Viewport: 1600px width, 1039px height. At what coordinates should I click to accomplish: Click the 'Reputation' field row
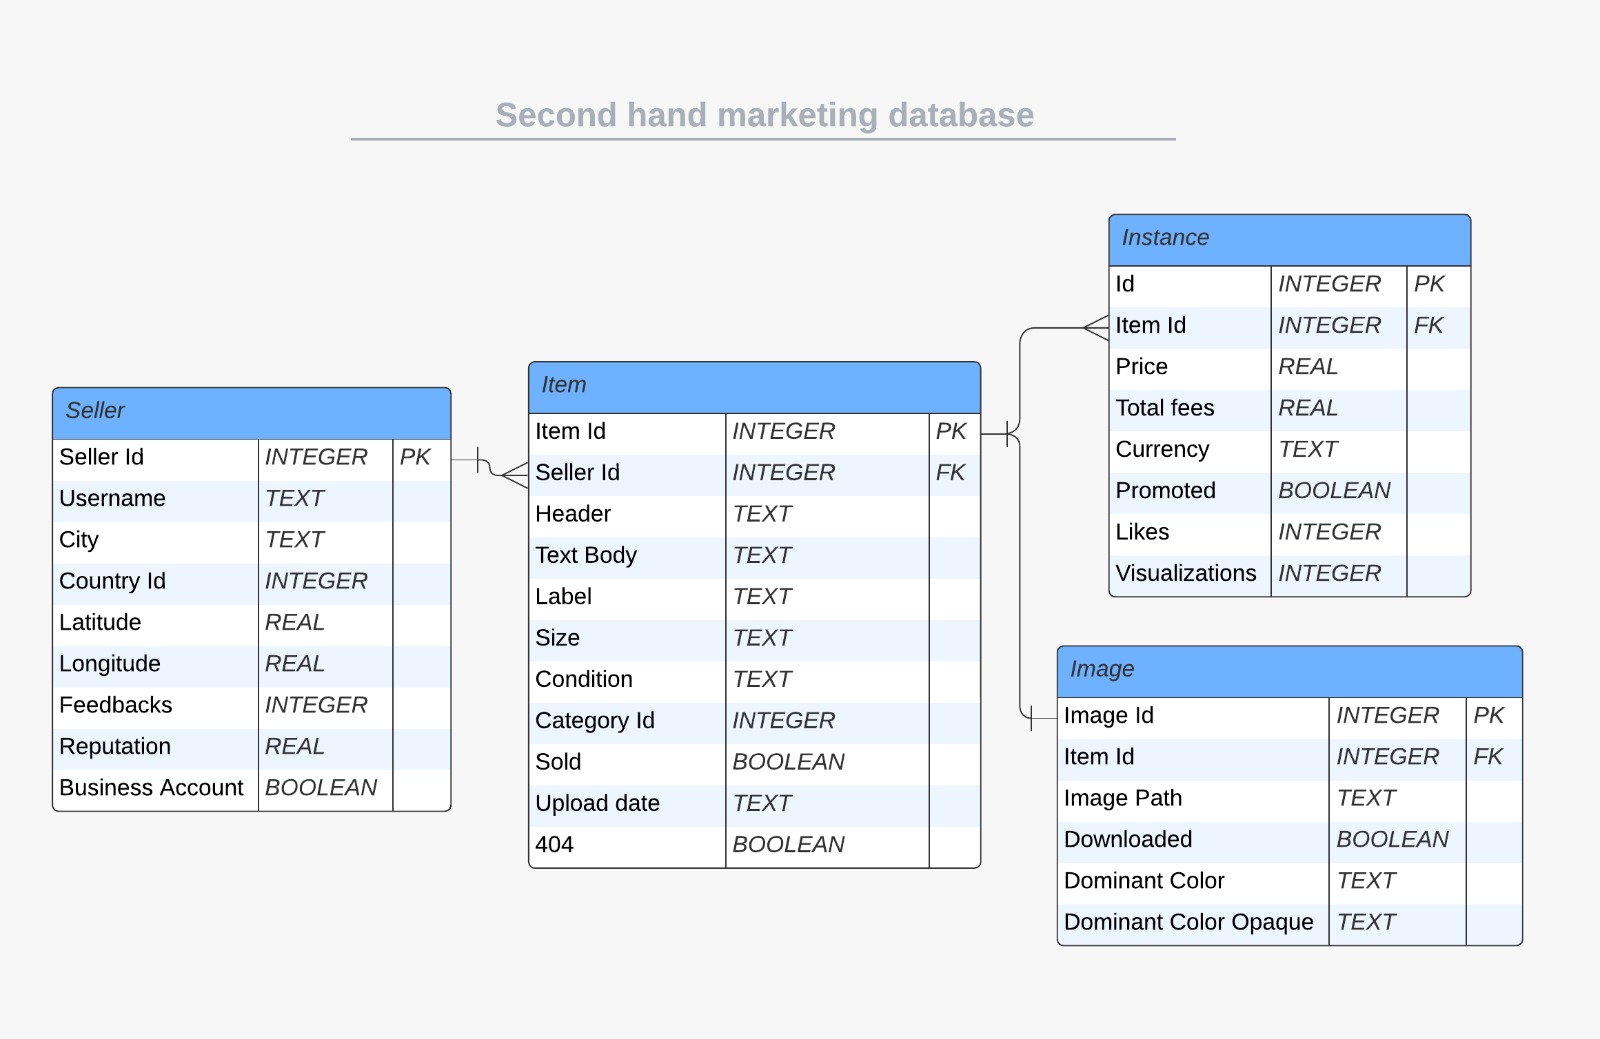click(x=252, y=746)
